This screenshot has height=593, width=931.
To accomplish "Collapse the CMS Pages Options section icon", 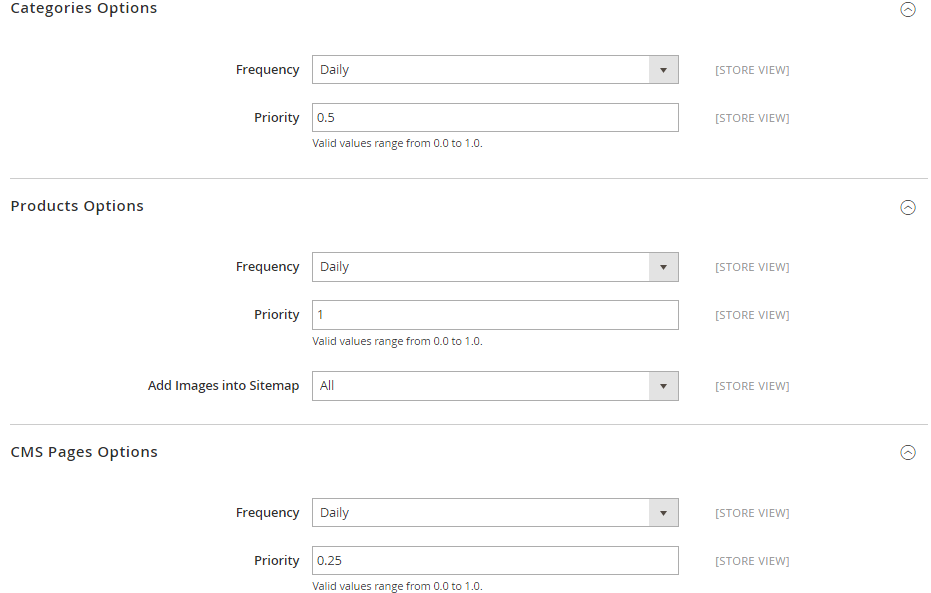I will coord(908,453).
